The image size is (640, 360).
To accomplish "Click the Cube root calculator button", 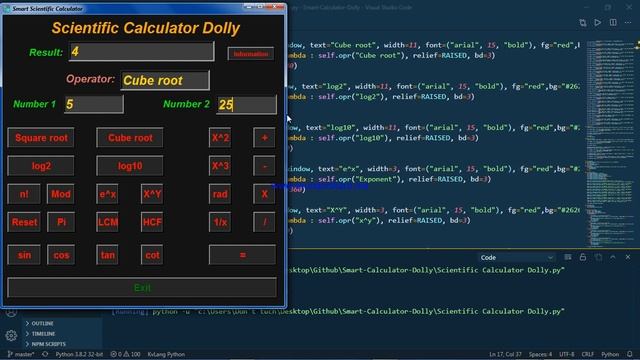I will pos(130,138).
